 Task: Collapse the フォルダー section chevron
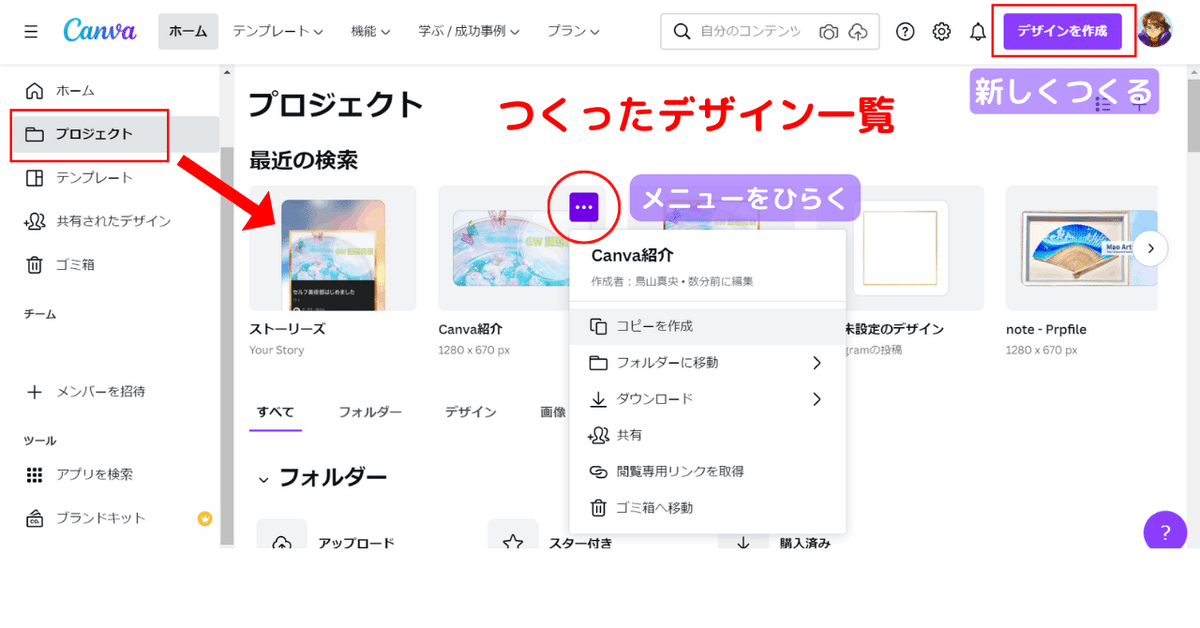pos(264,480)
